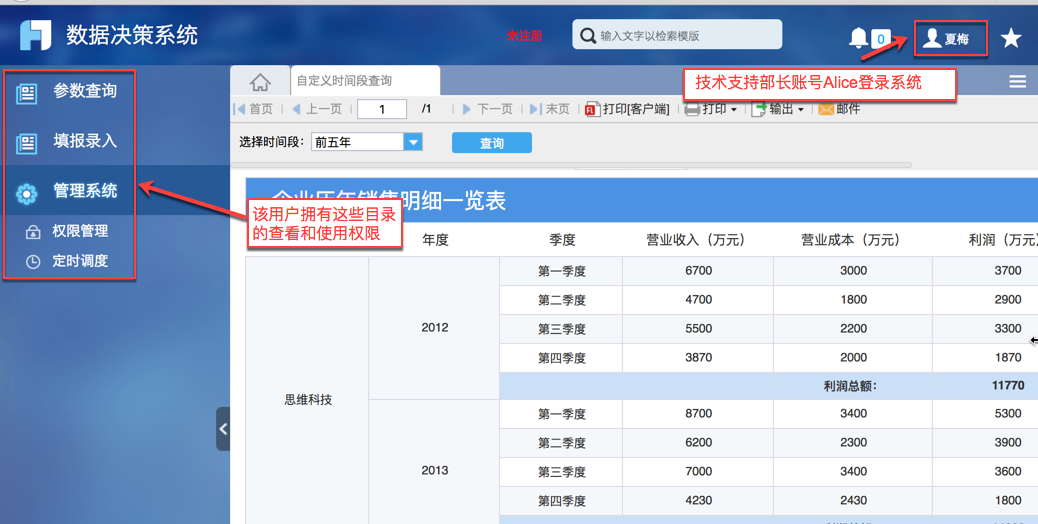This screenshot has height=524, width=1038.
Task: Click the 权限管理 lock icon
Action: pos(32,232)
